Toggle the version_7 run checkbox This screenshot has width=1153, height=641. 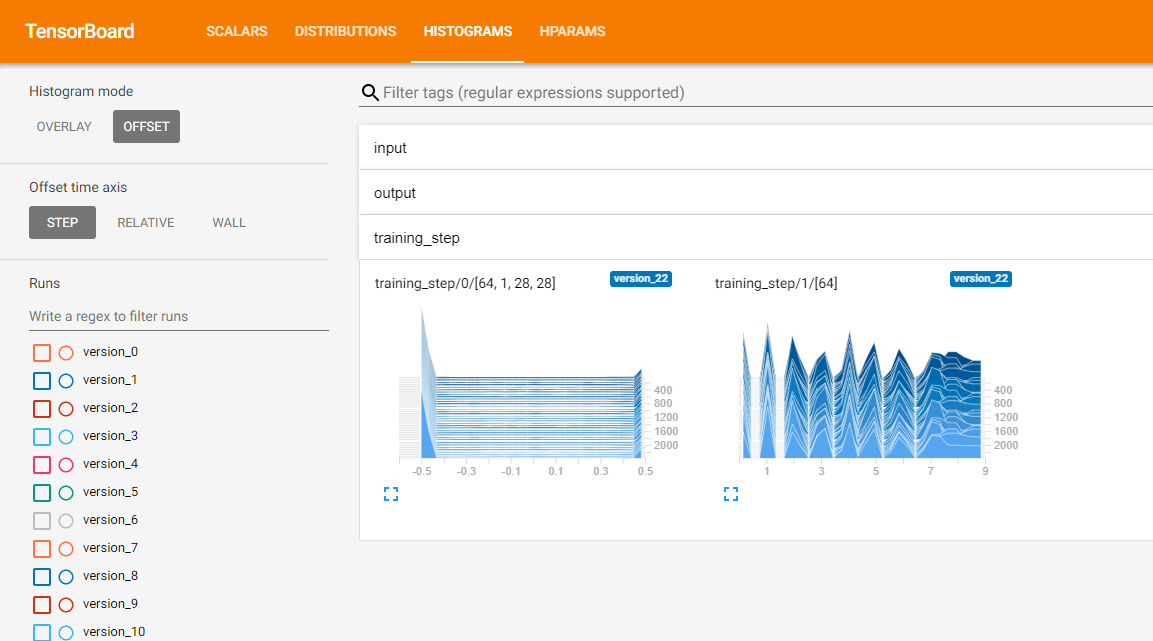42,548
